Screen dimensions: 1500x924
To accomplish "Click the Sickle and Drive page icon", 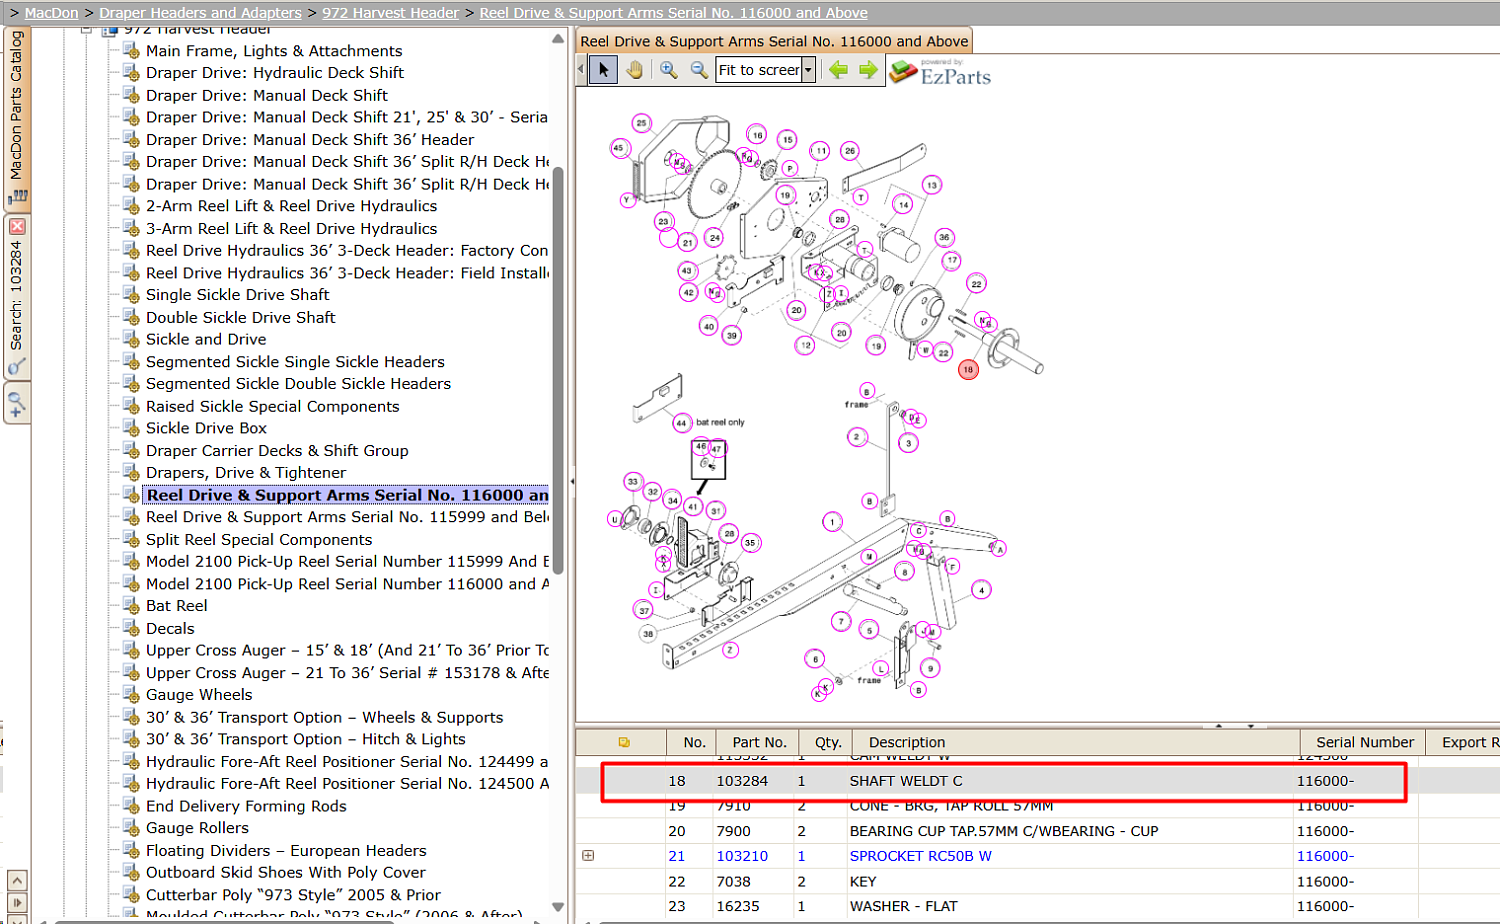I will click(130, 339).
